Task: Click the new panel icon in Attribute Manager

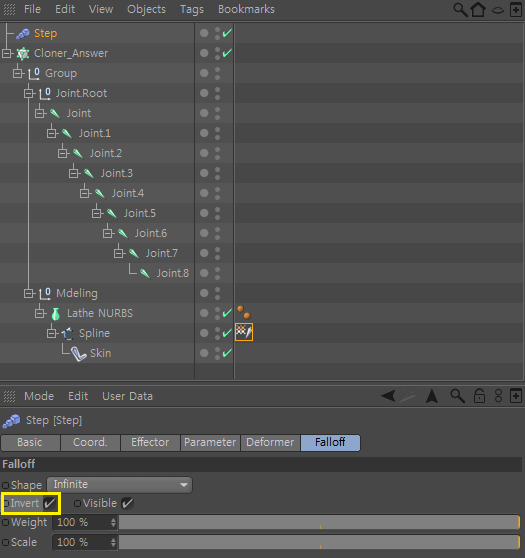Action: pos(516,396)
